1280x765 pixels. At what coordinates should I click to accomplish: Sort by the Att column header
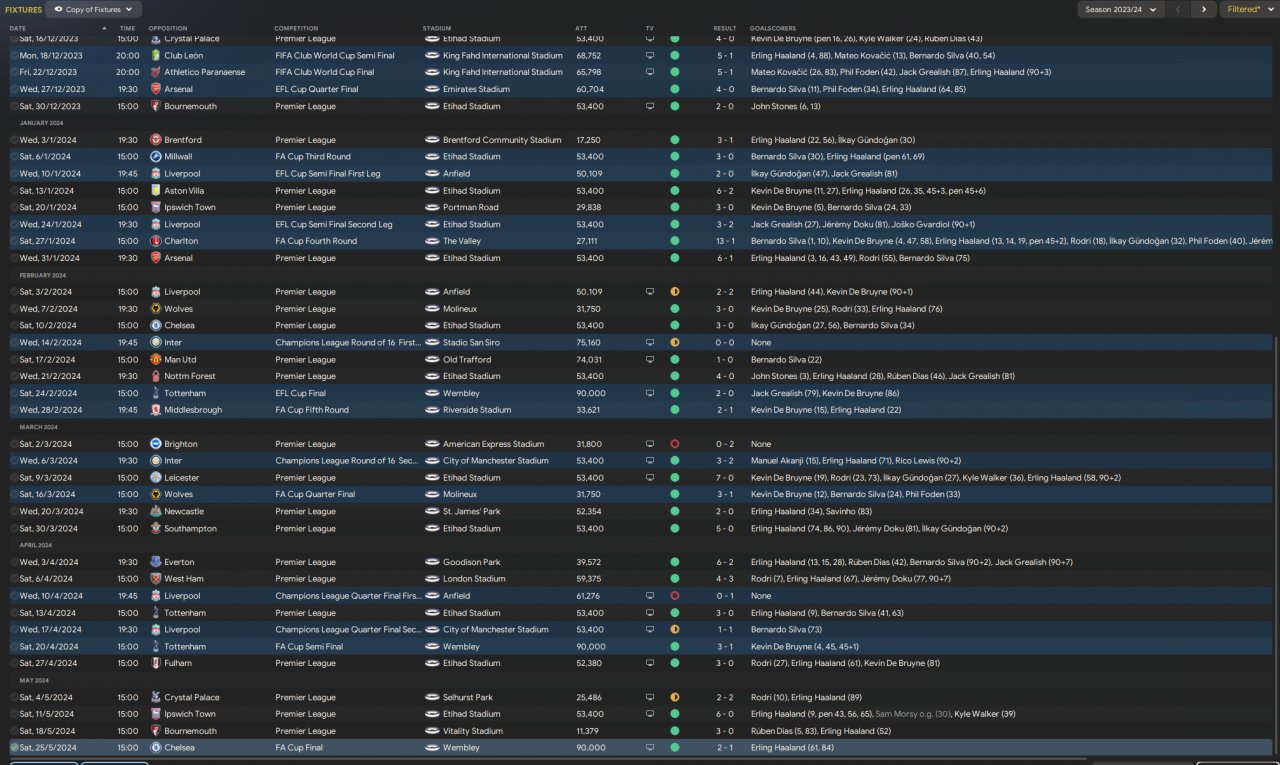click(582, 28)
